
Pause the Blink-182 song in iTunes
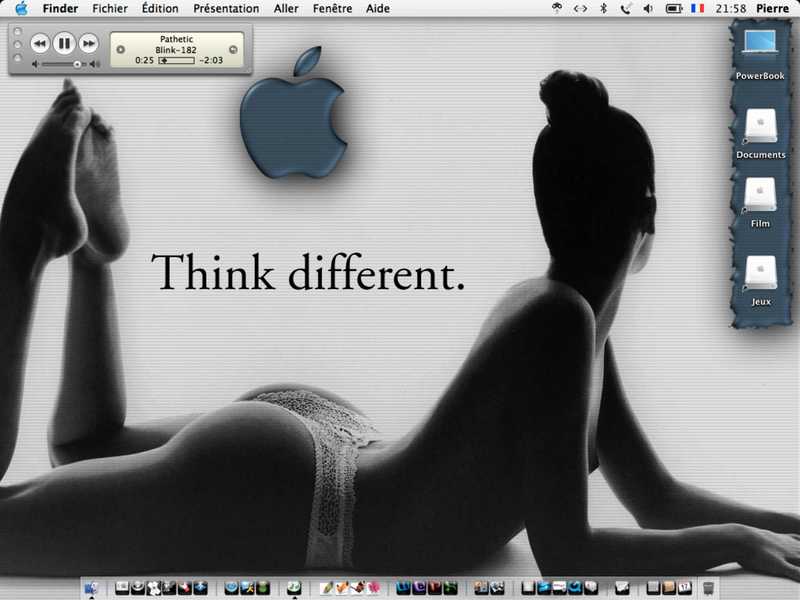pyautogui.click(x=64, y=43)
